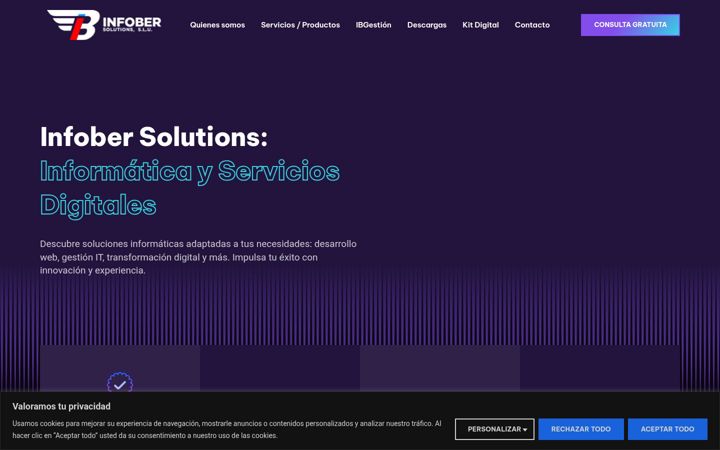Open the Servicios / Productos menu

(x=300, y=25)
